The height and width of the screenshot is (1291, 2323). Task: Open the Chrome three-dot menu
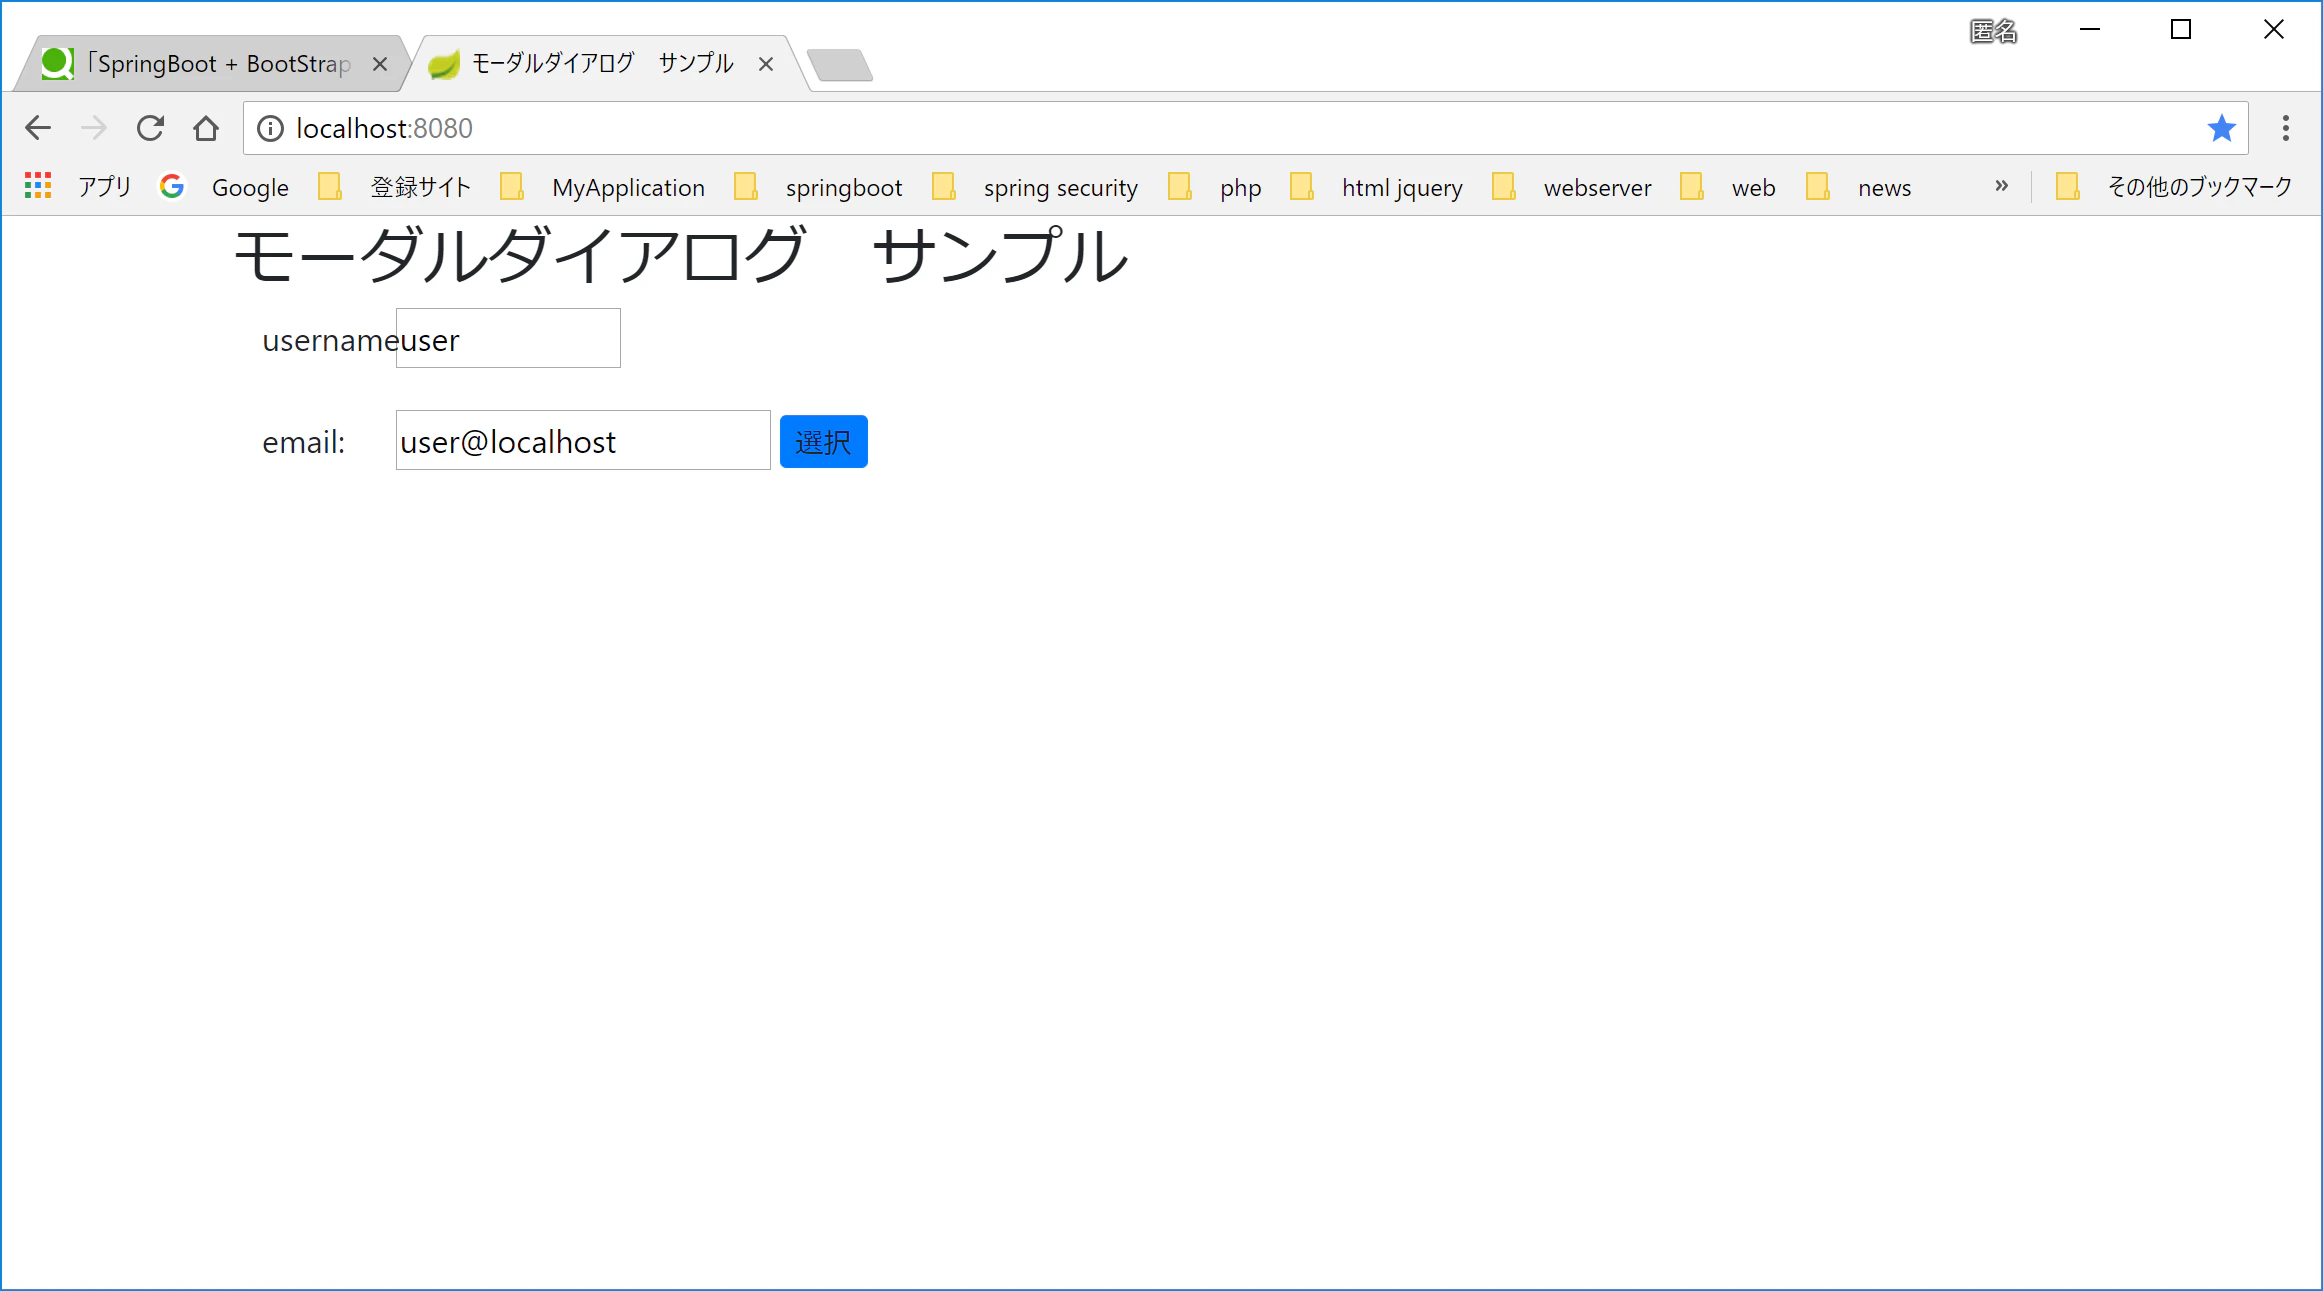pyautogui.click(x=2286, y=128)
